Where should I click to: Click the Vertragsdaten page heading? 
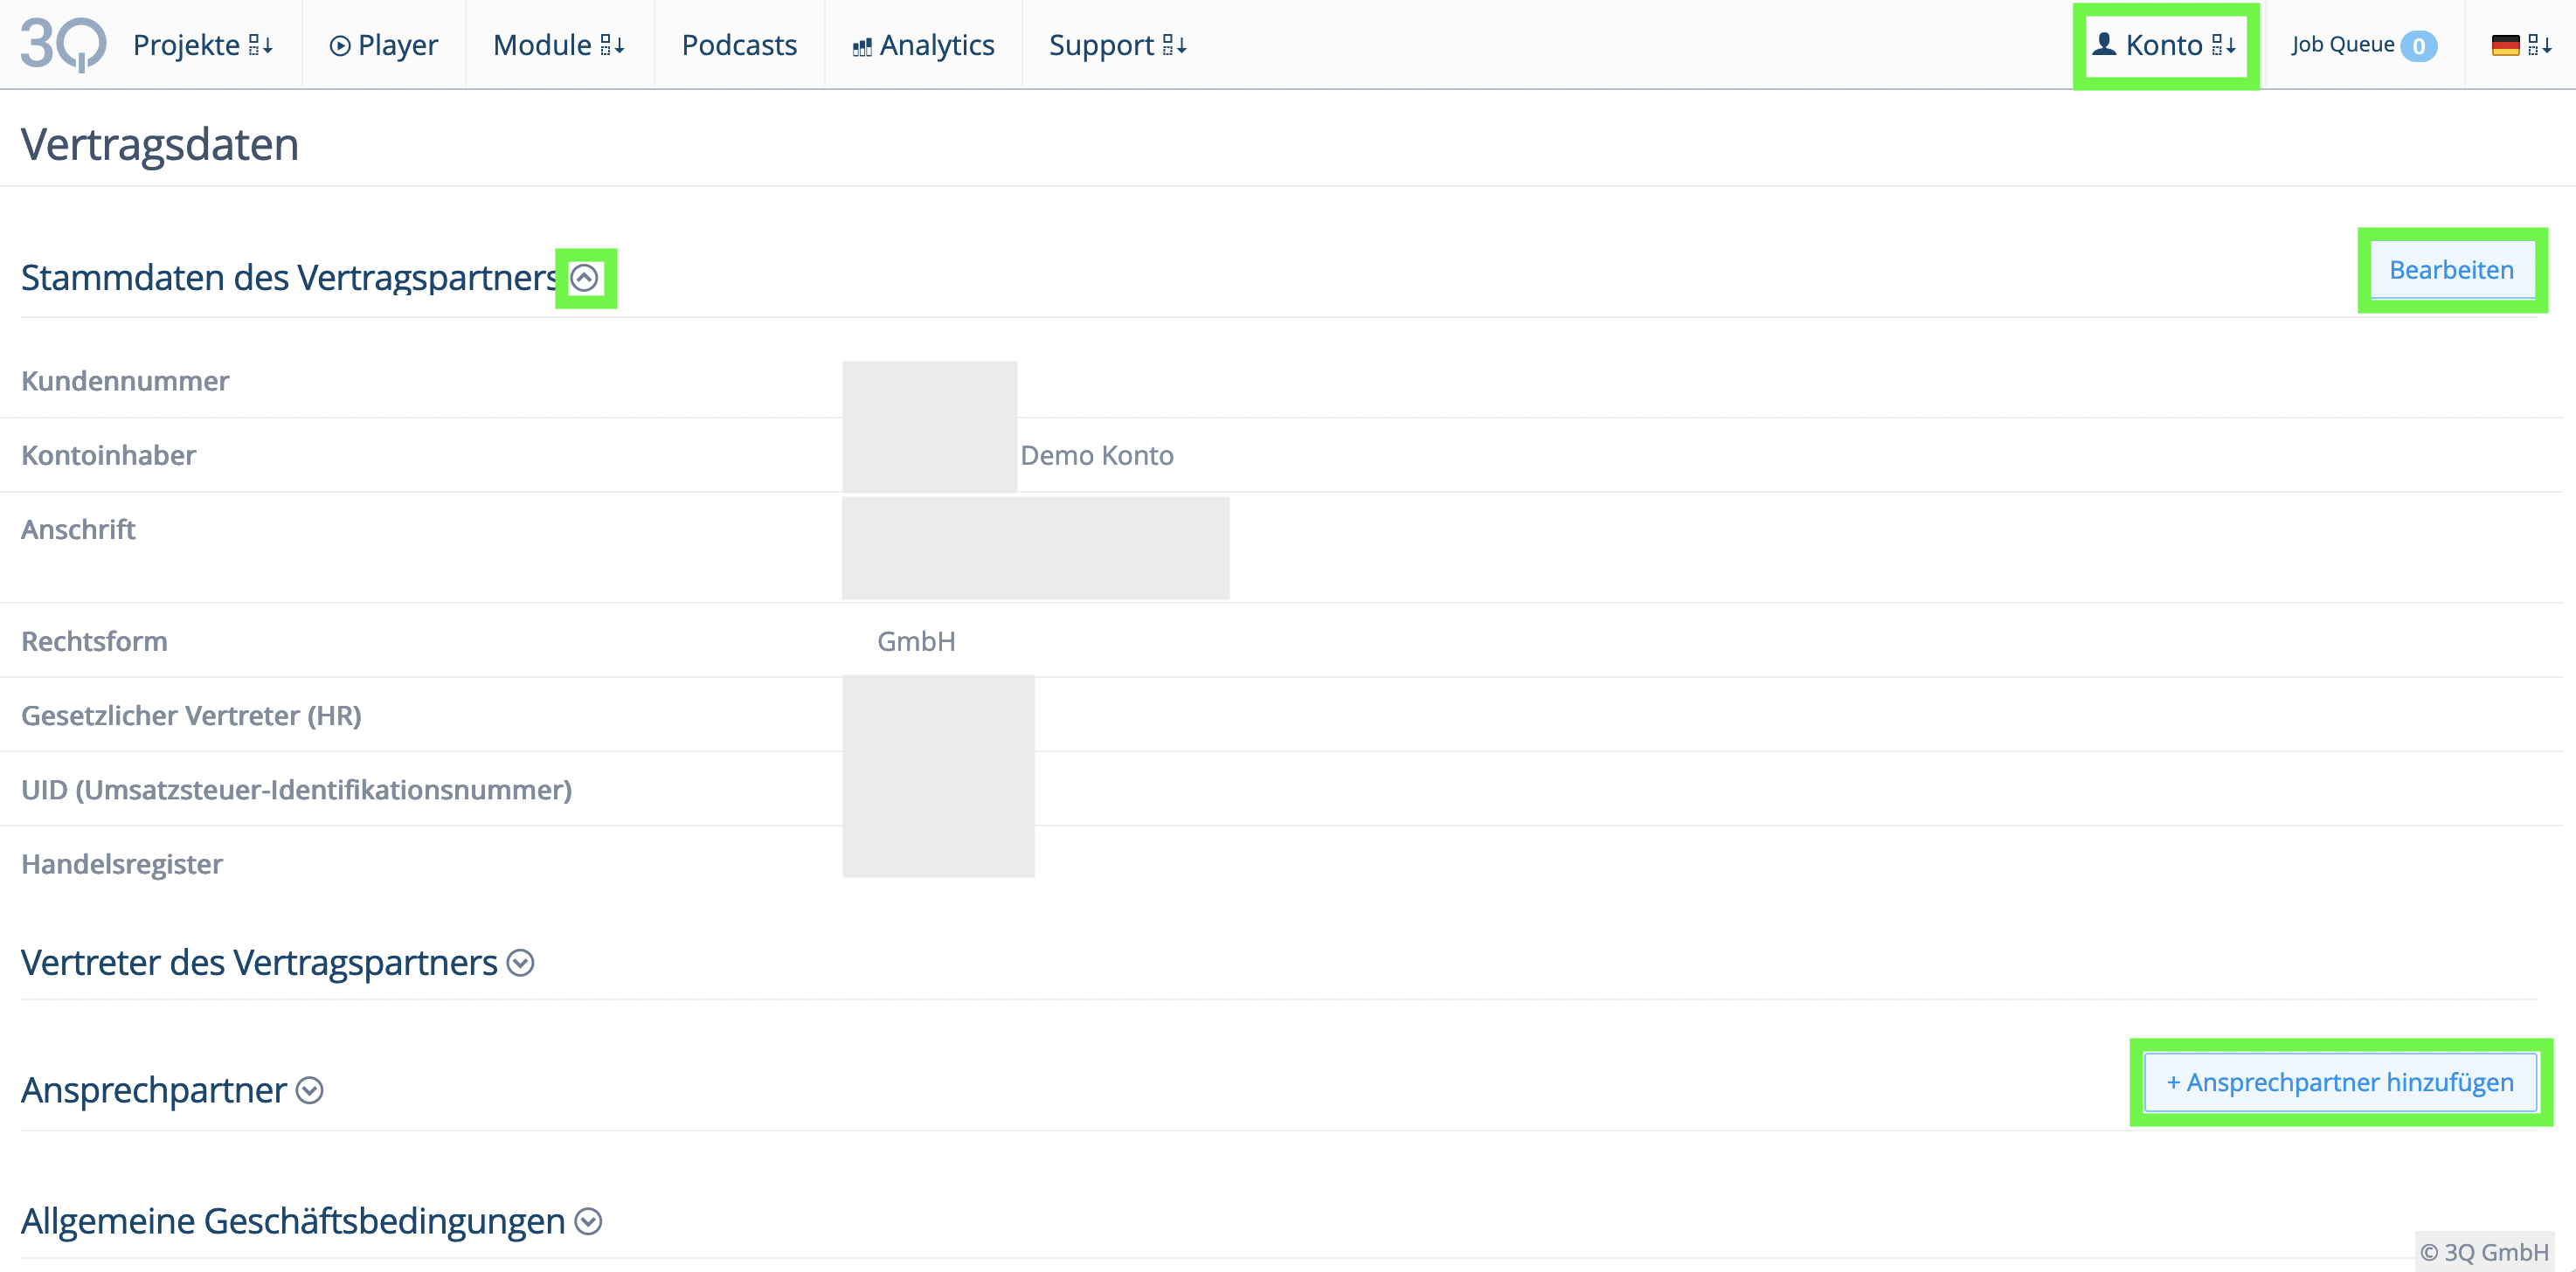click(160, 144)
